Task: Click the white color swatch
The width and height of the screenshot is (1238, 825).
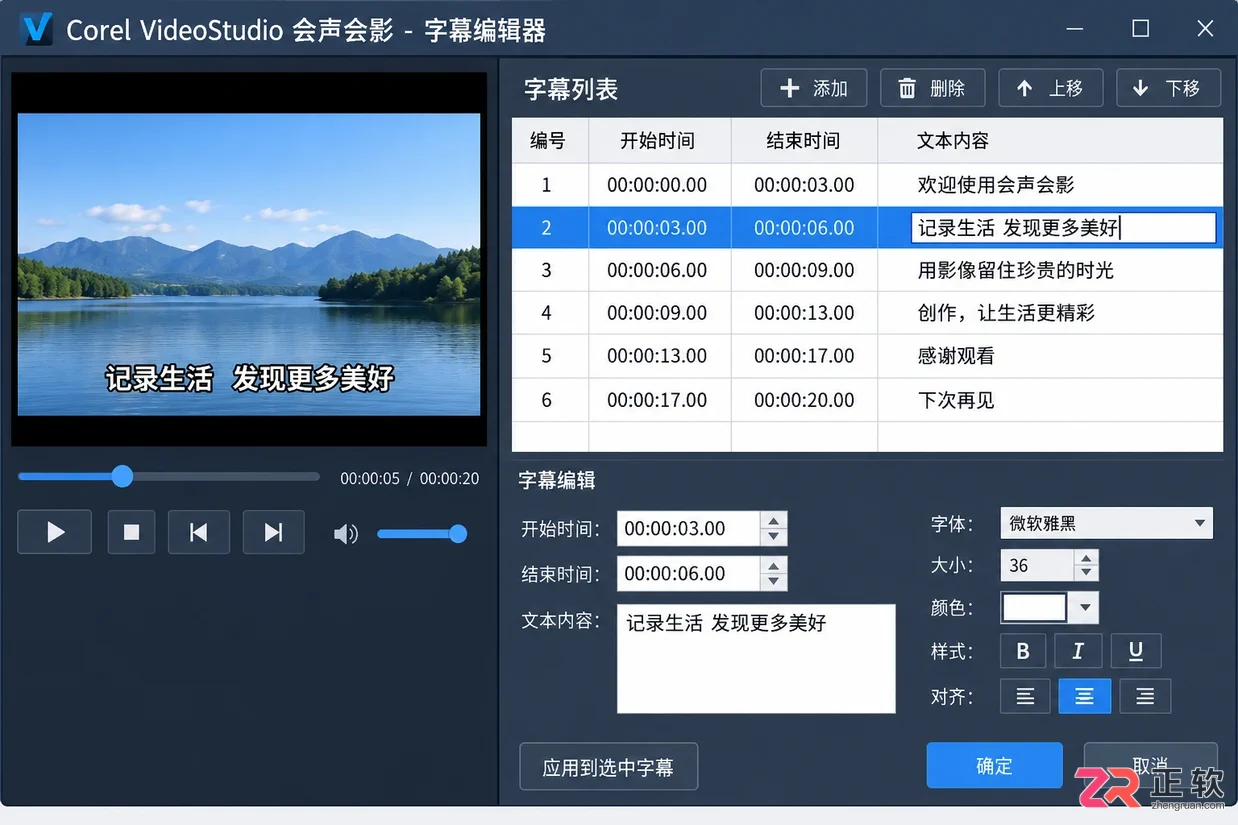Action: click(1035, 607)
